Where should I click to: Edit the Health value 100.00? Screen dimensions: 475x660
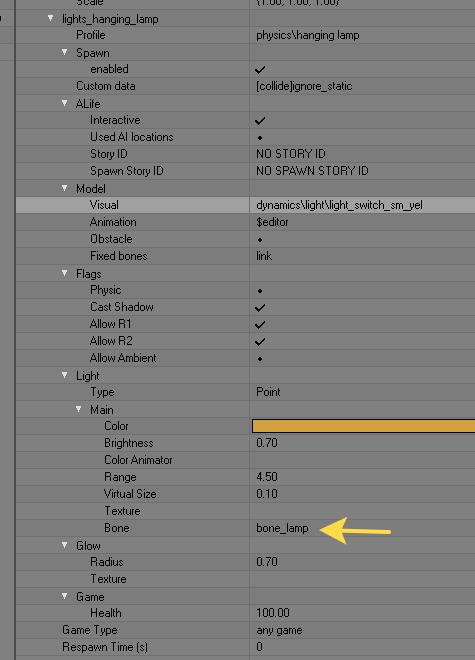272,613
